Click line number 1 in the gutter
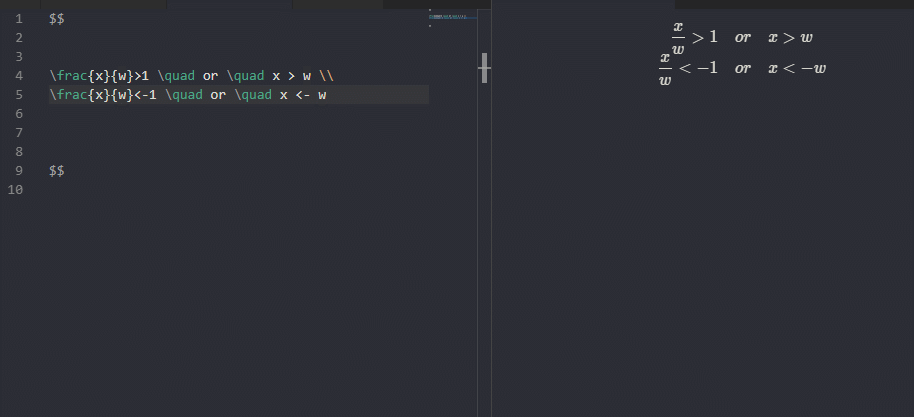This screenshot has height=417, width=914. [x=19, y=19]
